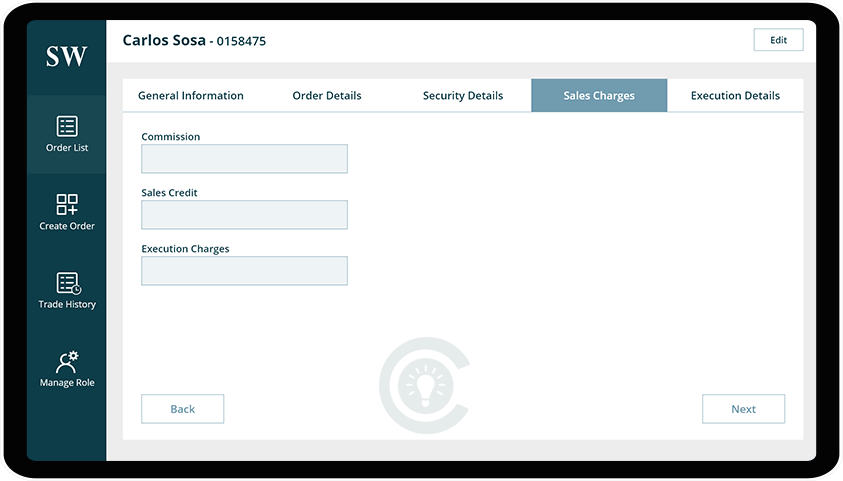Click the Sales Credit label
The image size is (843, 481).
pyautogui.click(x=169, y=192)
